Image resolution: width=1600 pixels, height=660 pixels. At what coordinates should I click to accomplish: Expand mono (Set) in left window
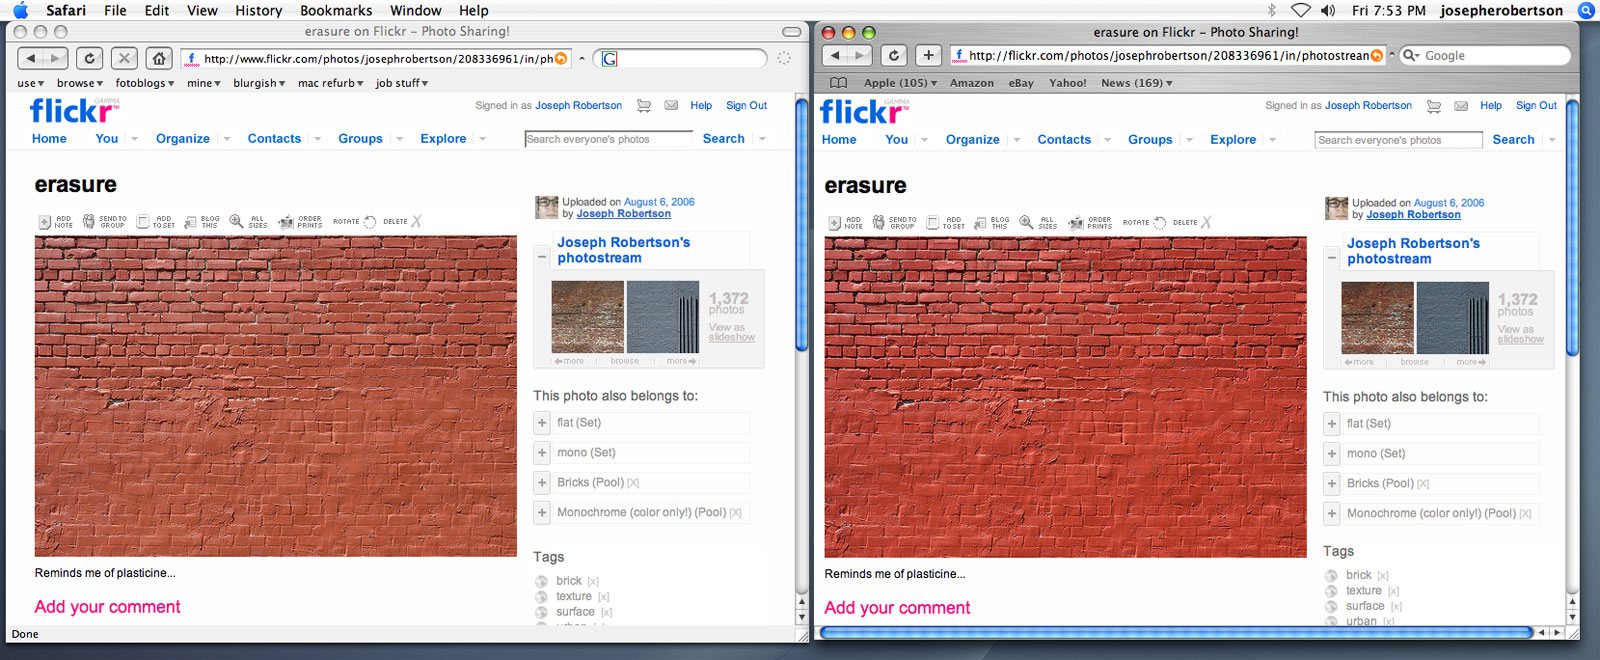pyautogui.click(x=542, y=453)
